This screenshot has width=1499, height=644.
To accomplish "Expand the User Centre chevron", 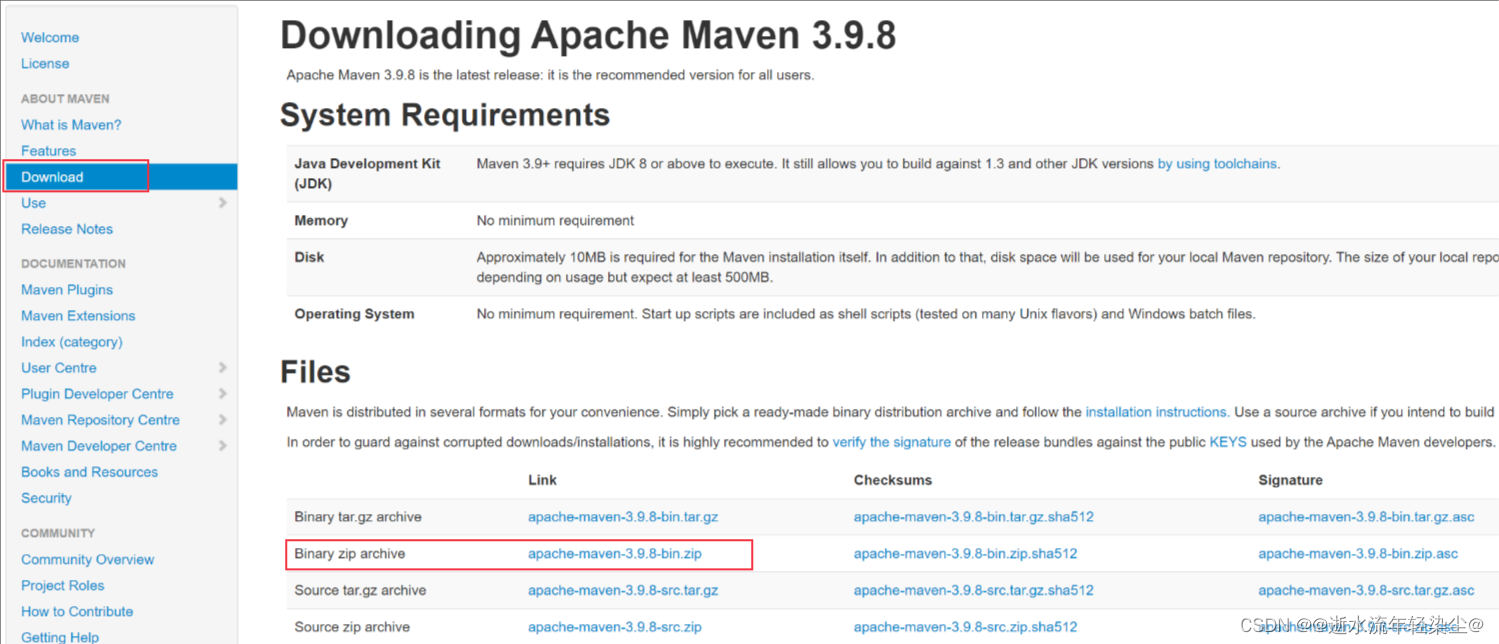I will pyautogui.click(x=222, y=368).
